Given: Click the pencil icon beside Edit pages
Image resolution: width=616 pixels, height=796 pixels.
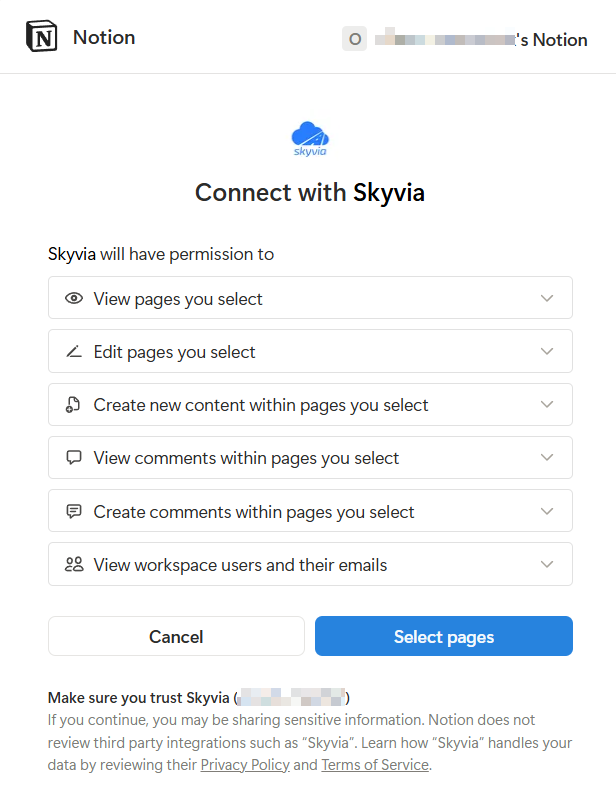Looking at the screenshot, I should [74, 351].
